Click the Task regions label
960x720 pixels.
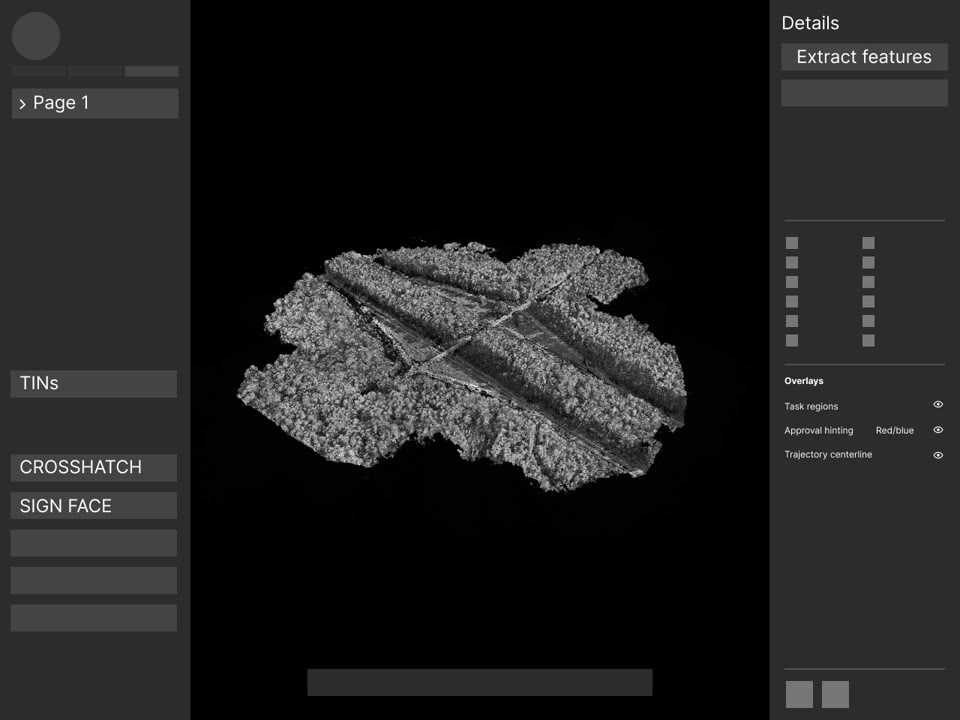pos(811,407)
